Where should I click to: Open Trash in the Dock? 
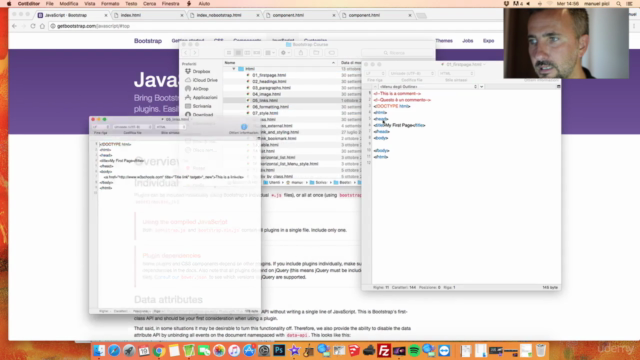pos(541,351)
